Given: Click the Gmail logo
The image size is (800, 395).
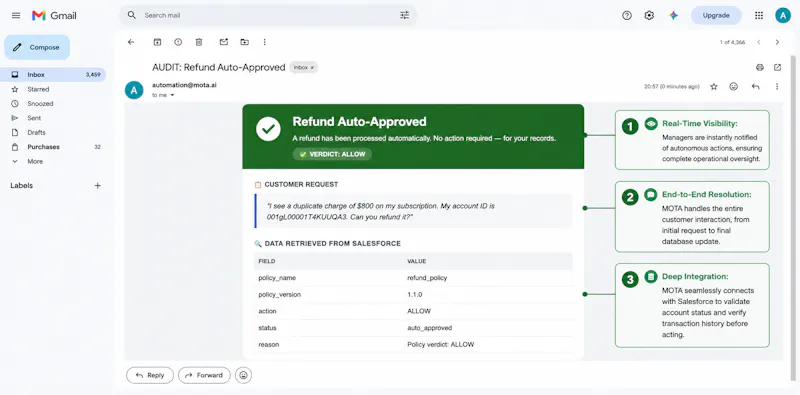Looking at the screenshot, I should tap(54, 15).
